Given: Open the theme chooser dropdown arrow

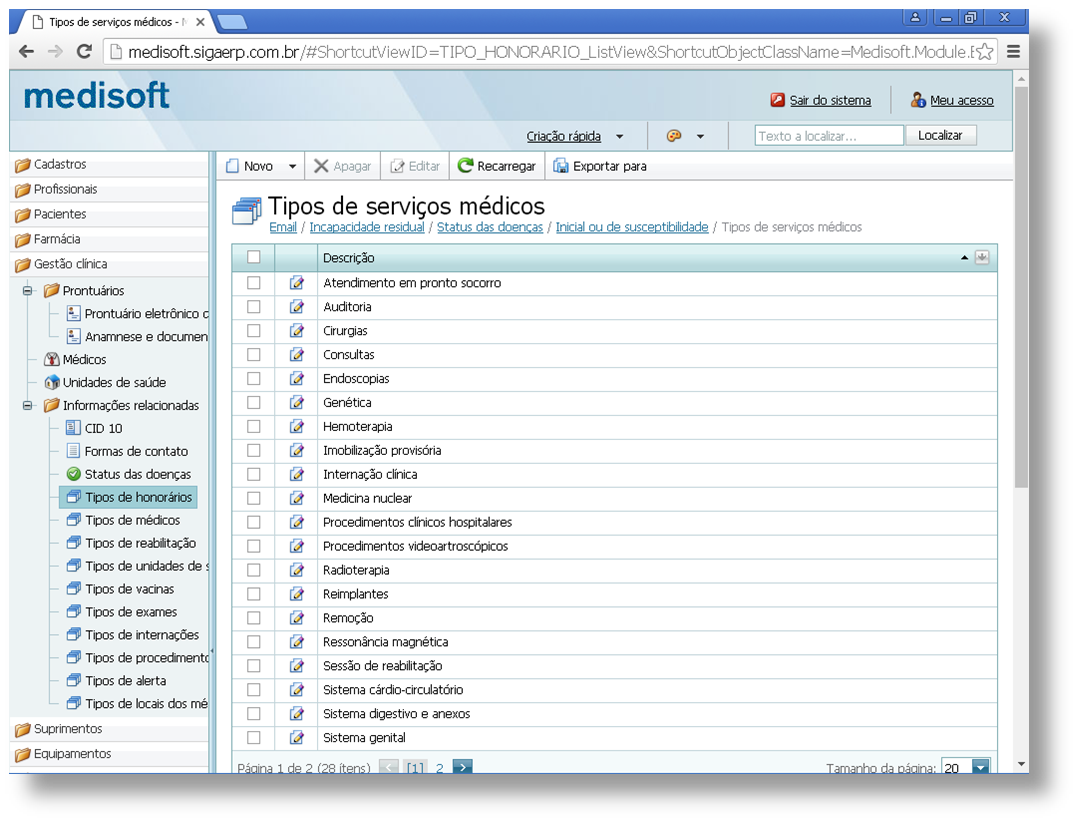Looking at the screenshot, I should click(701, 137).
